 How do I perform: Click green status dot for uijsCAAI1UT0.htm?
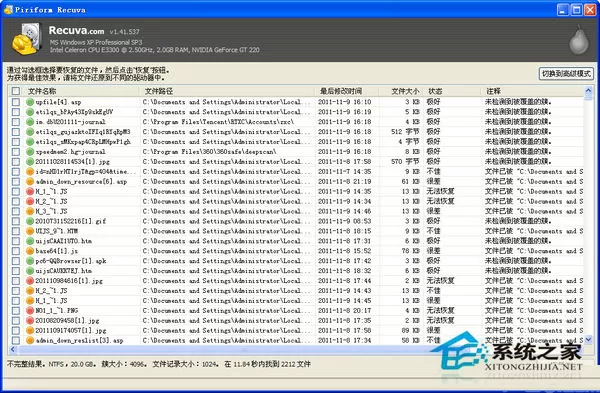(x=30, y=241)
